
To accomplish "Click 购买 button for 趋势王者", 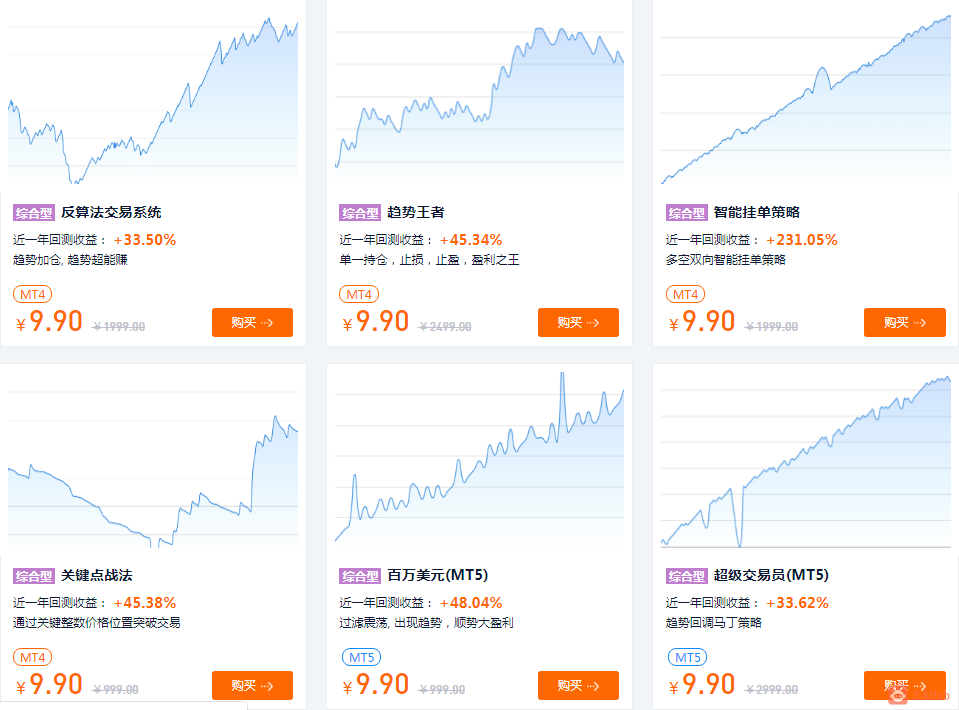I will pyautogui.click(x=578, y=322).
